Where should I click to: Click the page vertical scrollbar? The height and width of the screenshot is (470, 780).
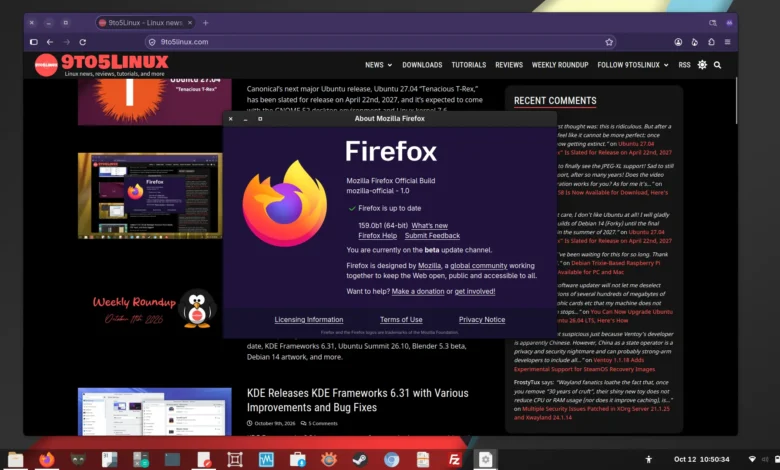click(x=736, y=101)
